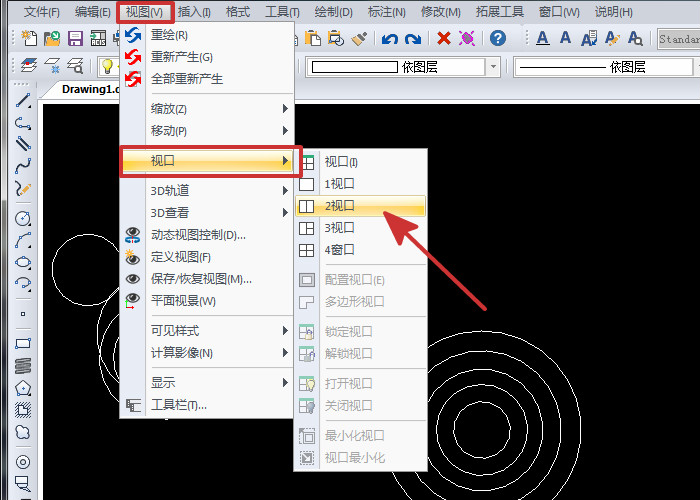
Task: Select the freehand sketch pencil tool
Action: [x=23, y=188]
